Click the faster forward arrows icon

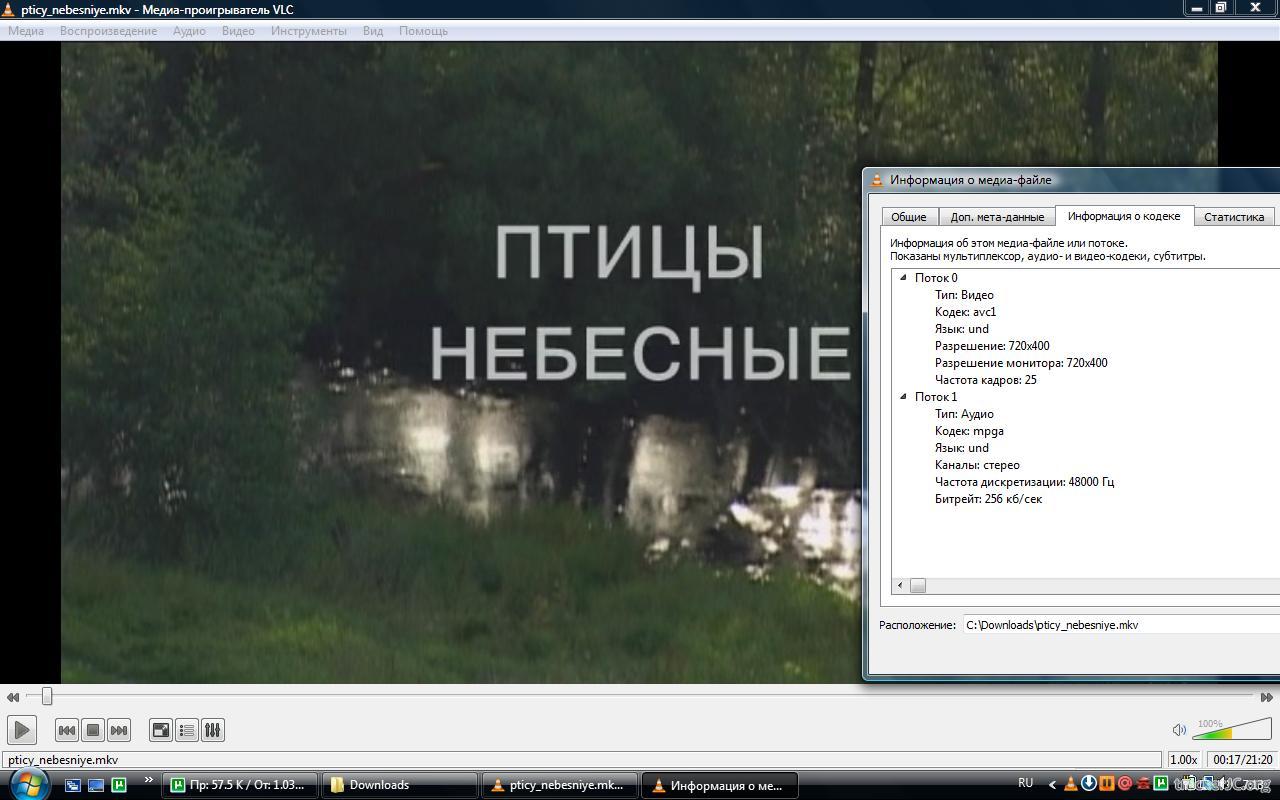[1266, 697]
